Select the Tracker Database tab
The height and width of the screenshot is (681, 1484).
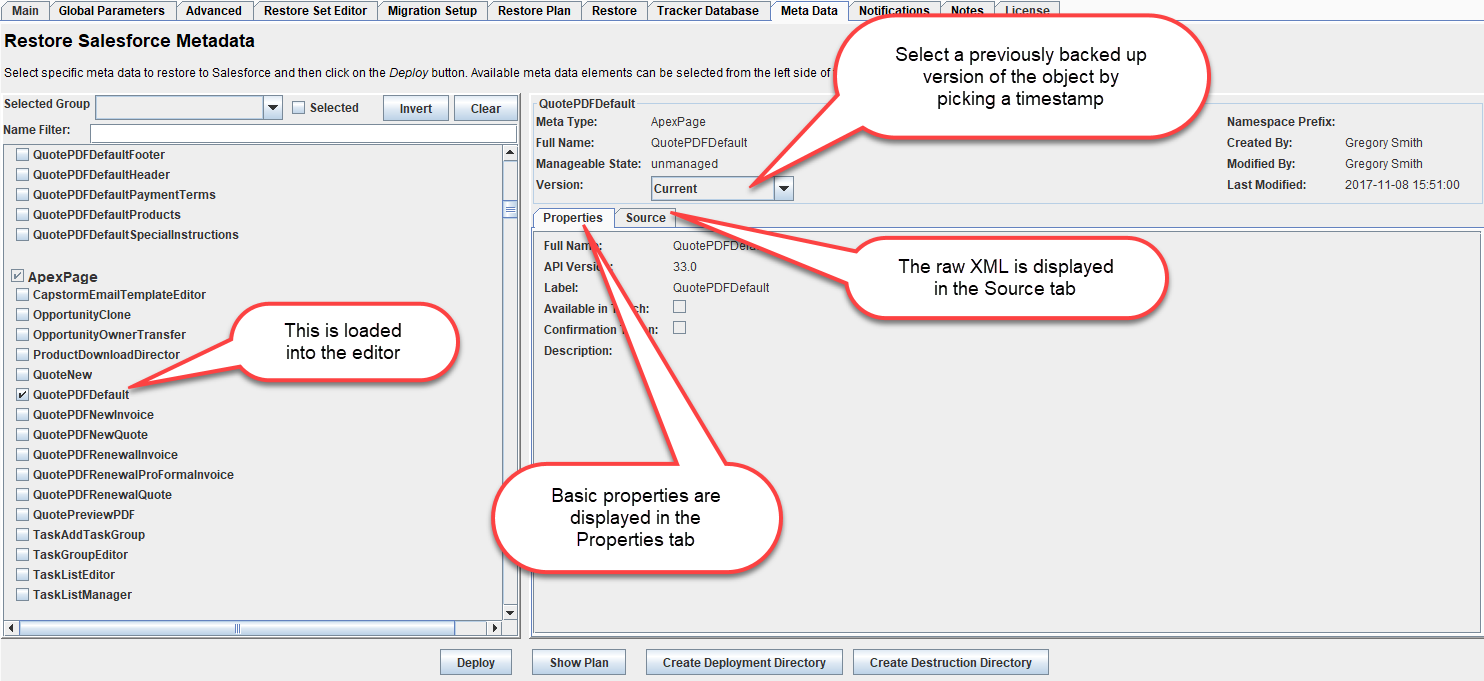[x=709, y=11]
